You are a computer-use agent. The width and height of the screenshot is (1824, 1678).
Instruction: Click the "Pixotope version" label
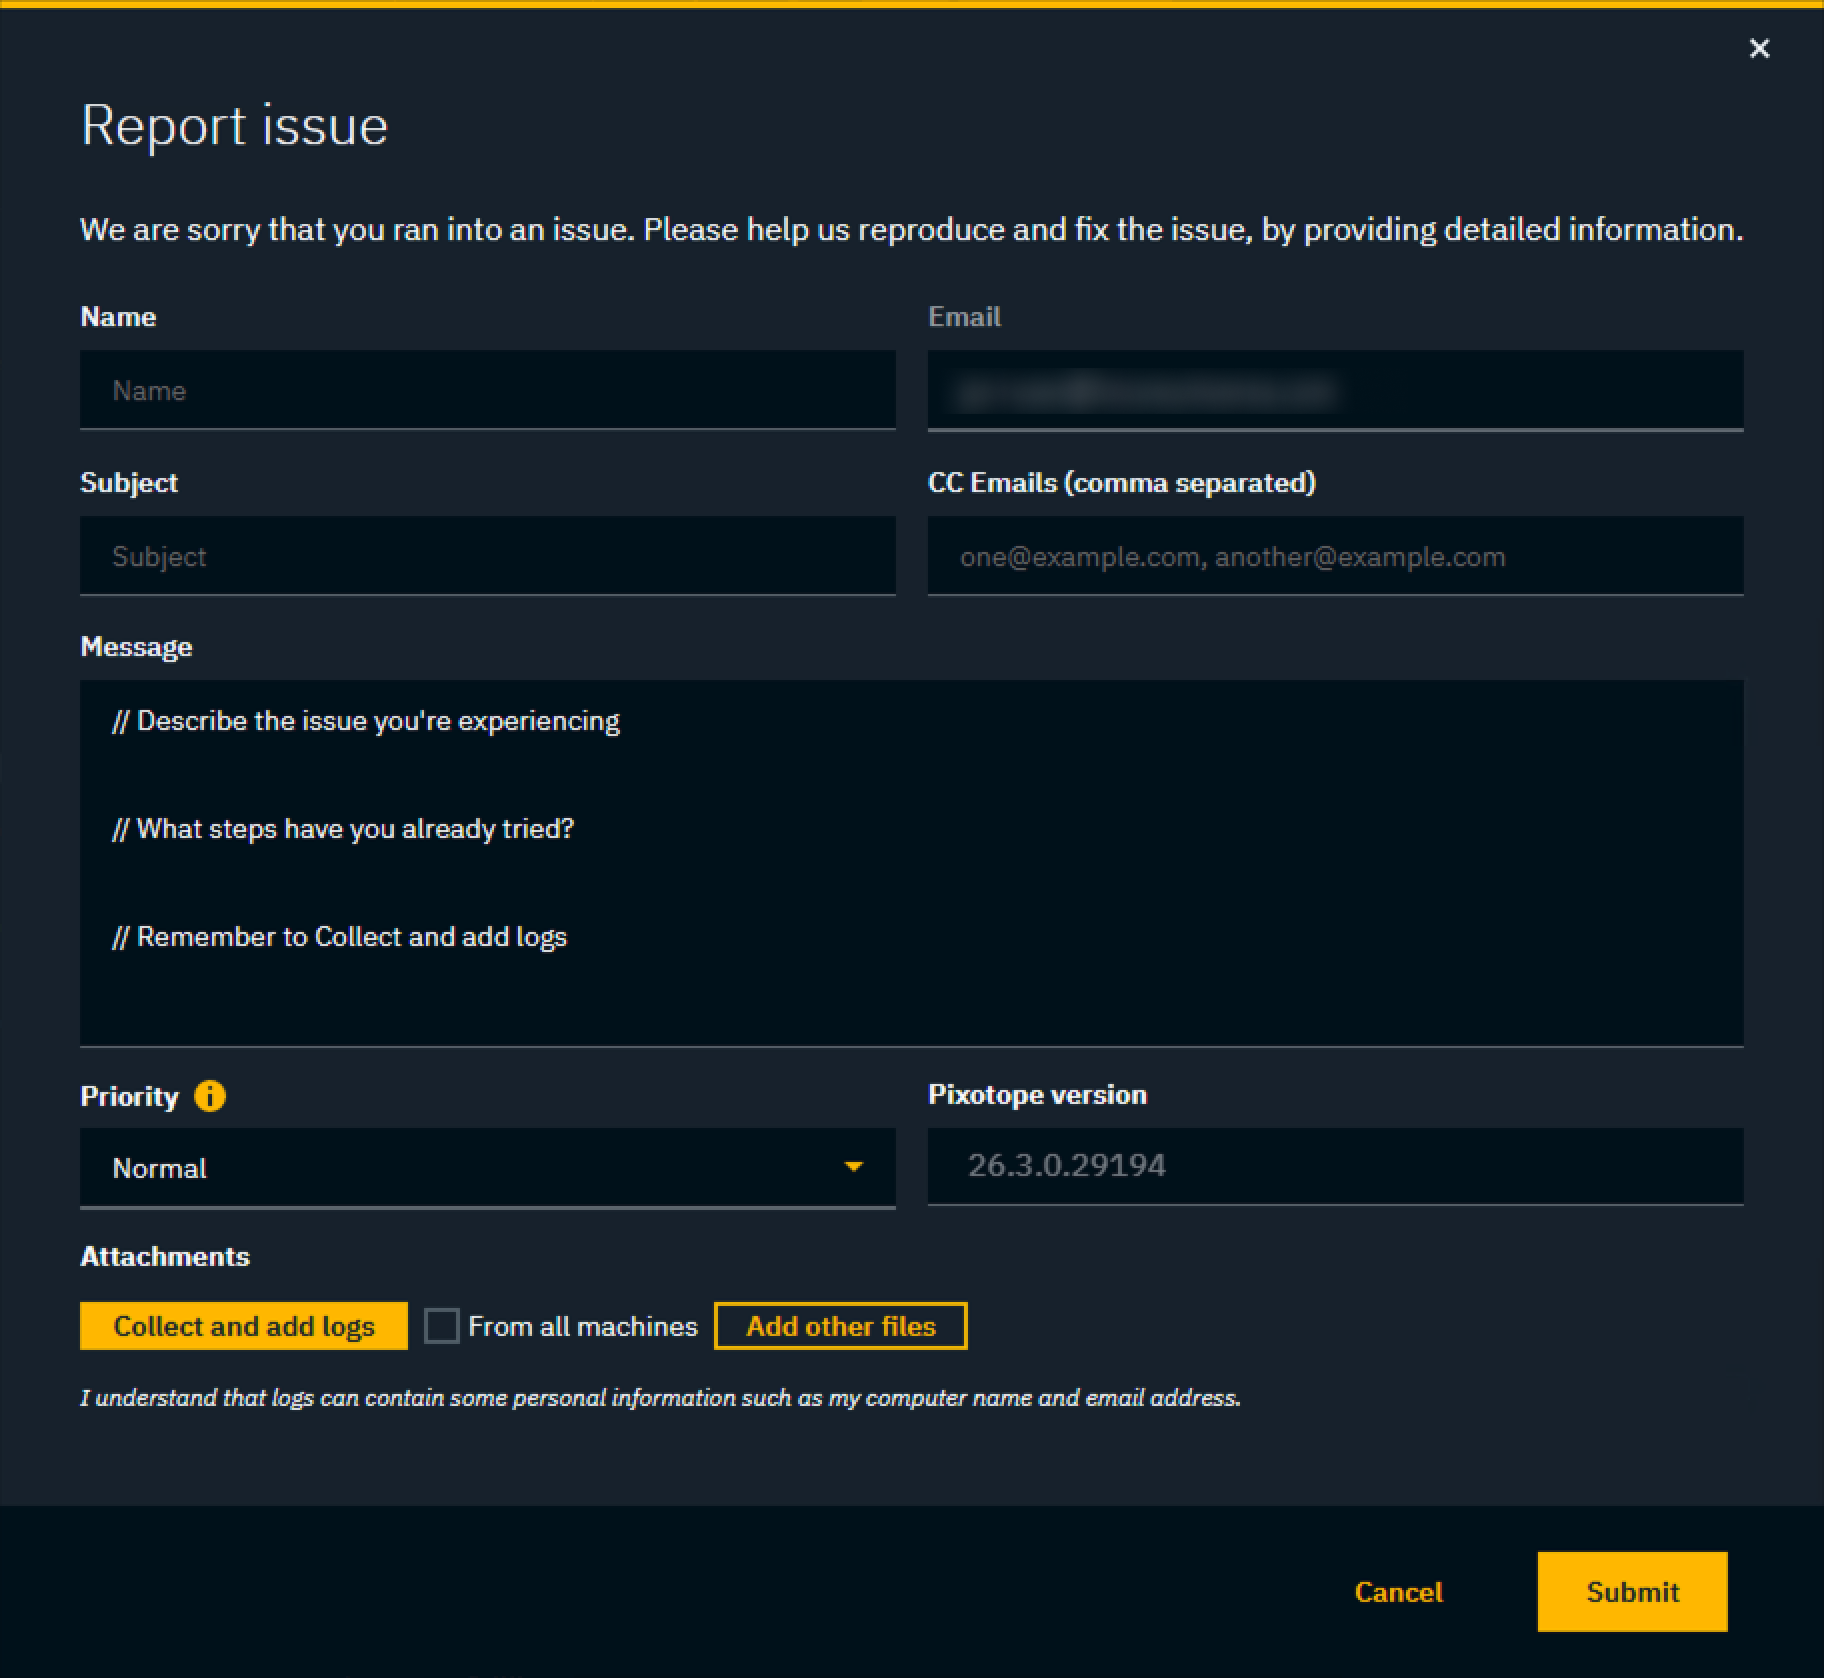tap(1037, 1095)
